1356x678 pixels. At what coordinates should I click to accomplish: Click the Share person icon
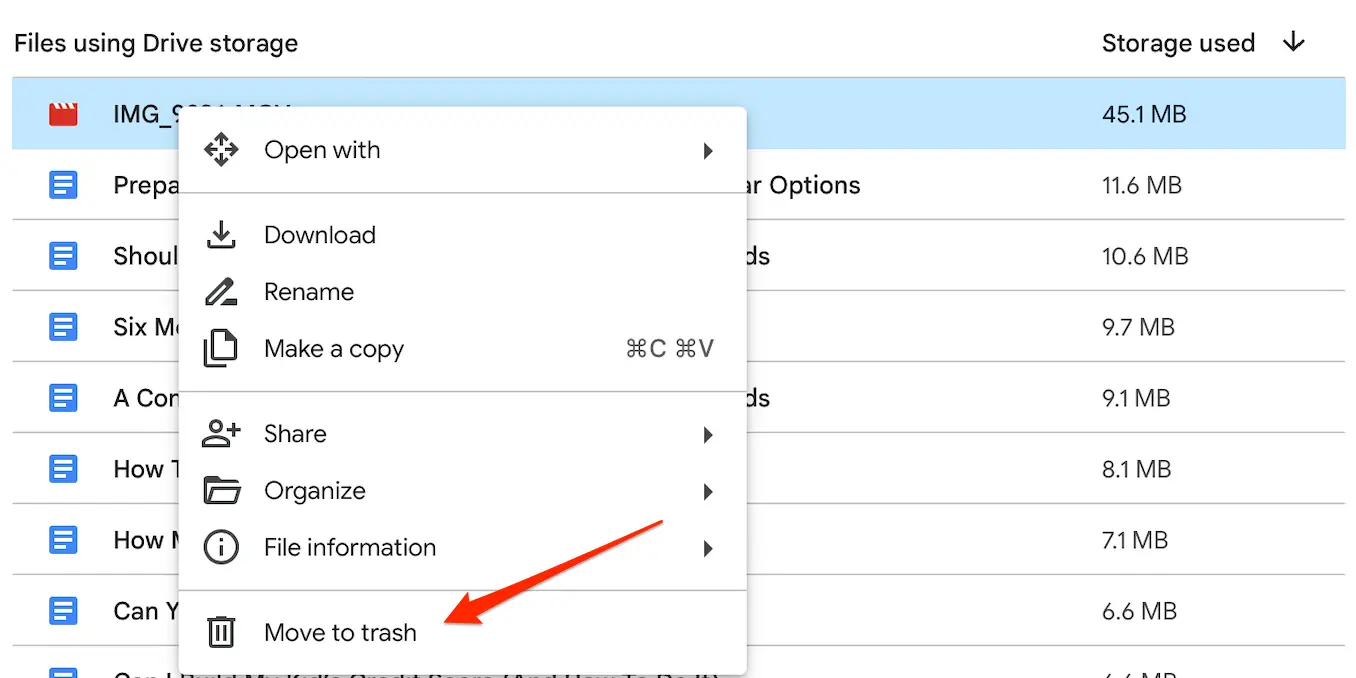coord(220,433)
